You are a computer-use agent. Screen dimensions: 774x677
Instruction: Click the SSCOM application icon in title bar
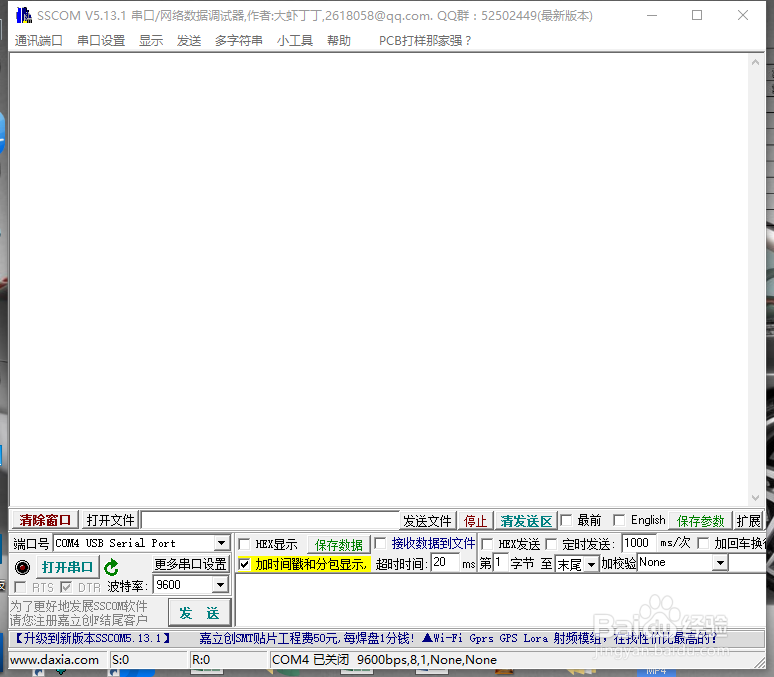coord(23,15)
